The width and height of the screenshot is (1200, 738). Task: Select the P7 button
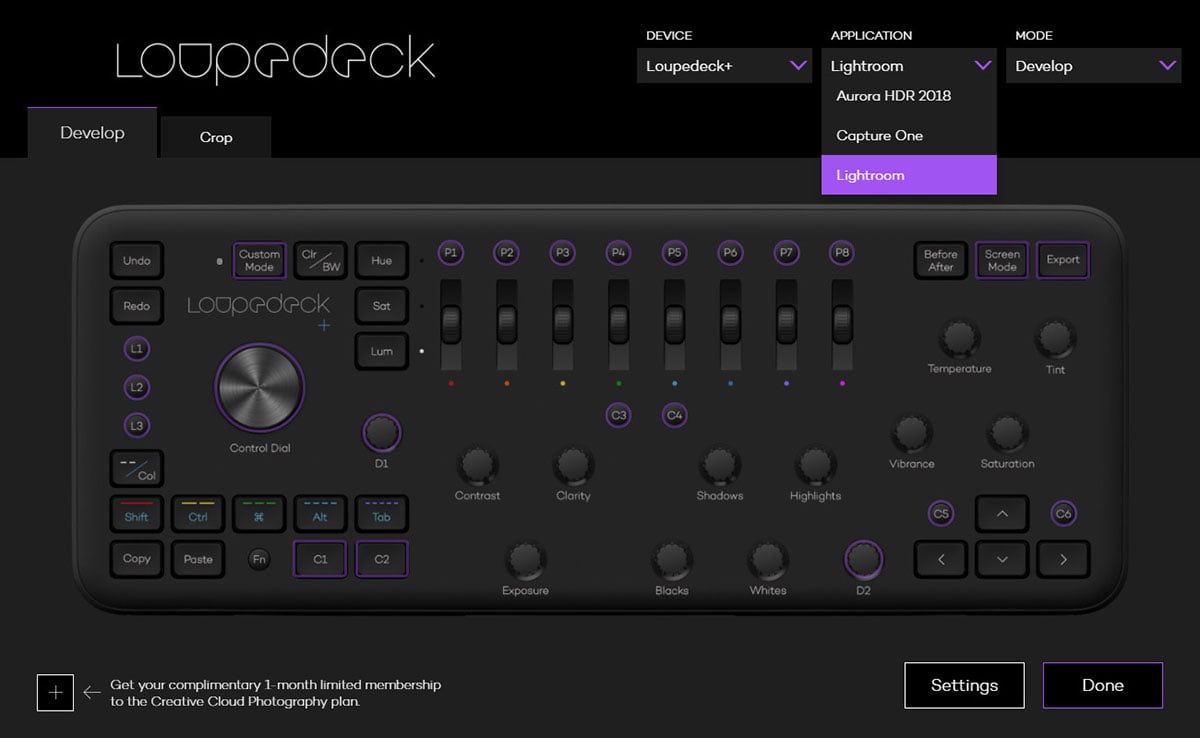[x=787, y=253]
